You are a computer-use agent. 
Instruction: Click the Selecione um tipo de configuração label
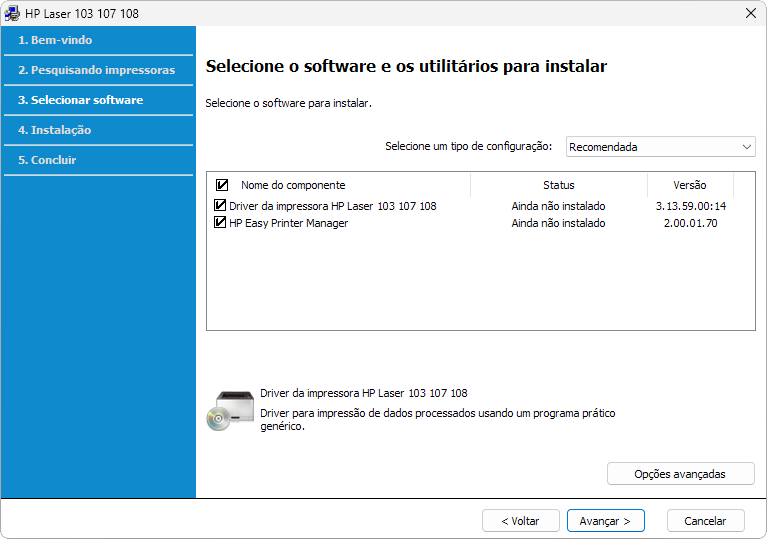coord(469,146)
